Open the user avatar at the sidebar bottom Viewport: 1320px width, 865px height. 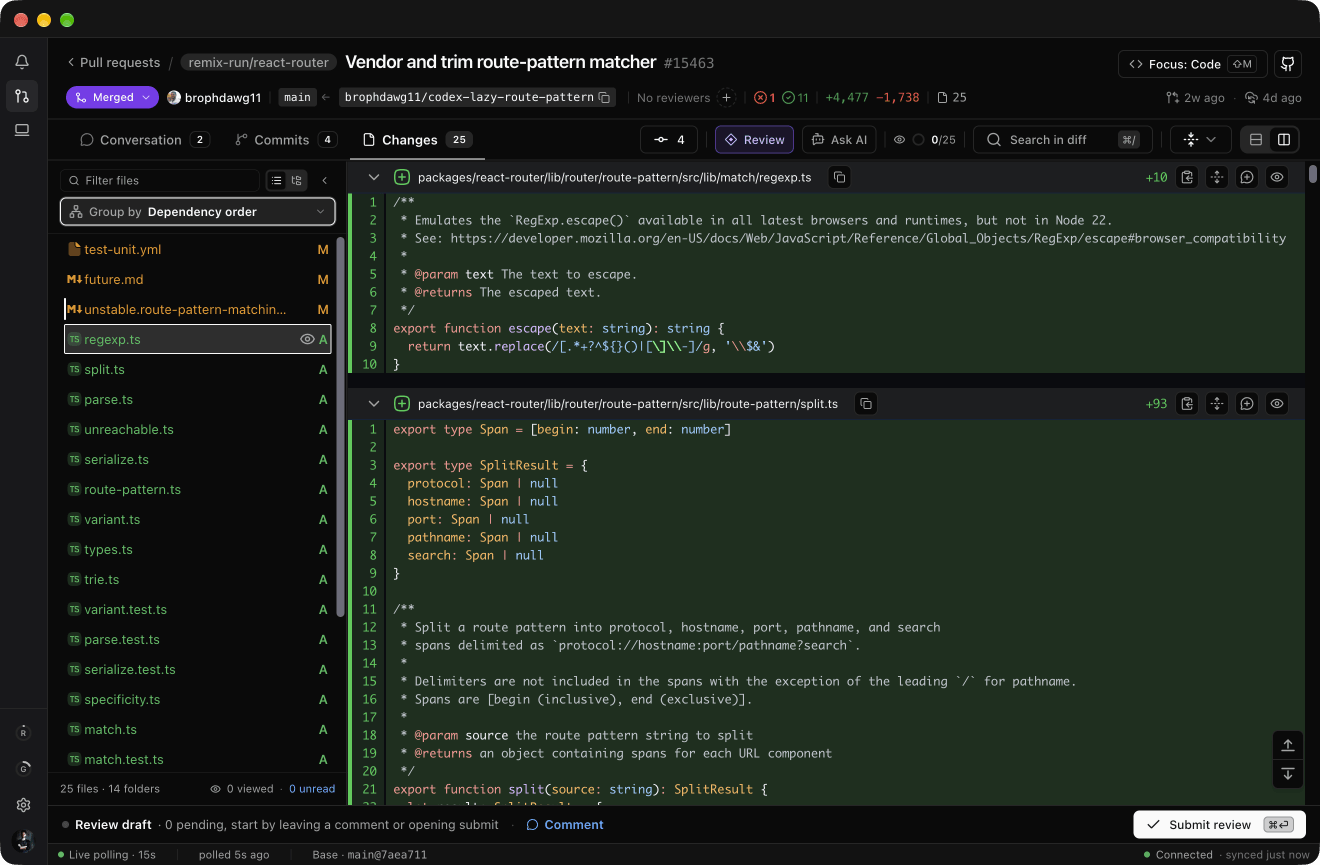pyautogui.click(x=23, y=840)
